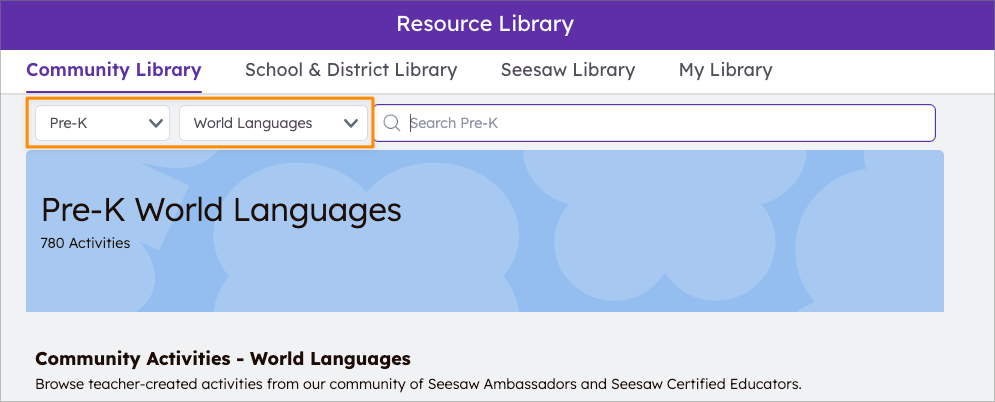The height and width of the screenshot is (402, 995).
Task: Switch to the Community Library tab
Action: [x=114, y=70]
